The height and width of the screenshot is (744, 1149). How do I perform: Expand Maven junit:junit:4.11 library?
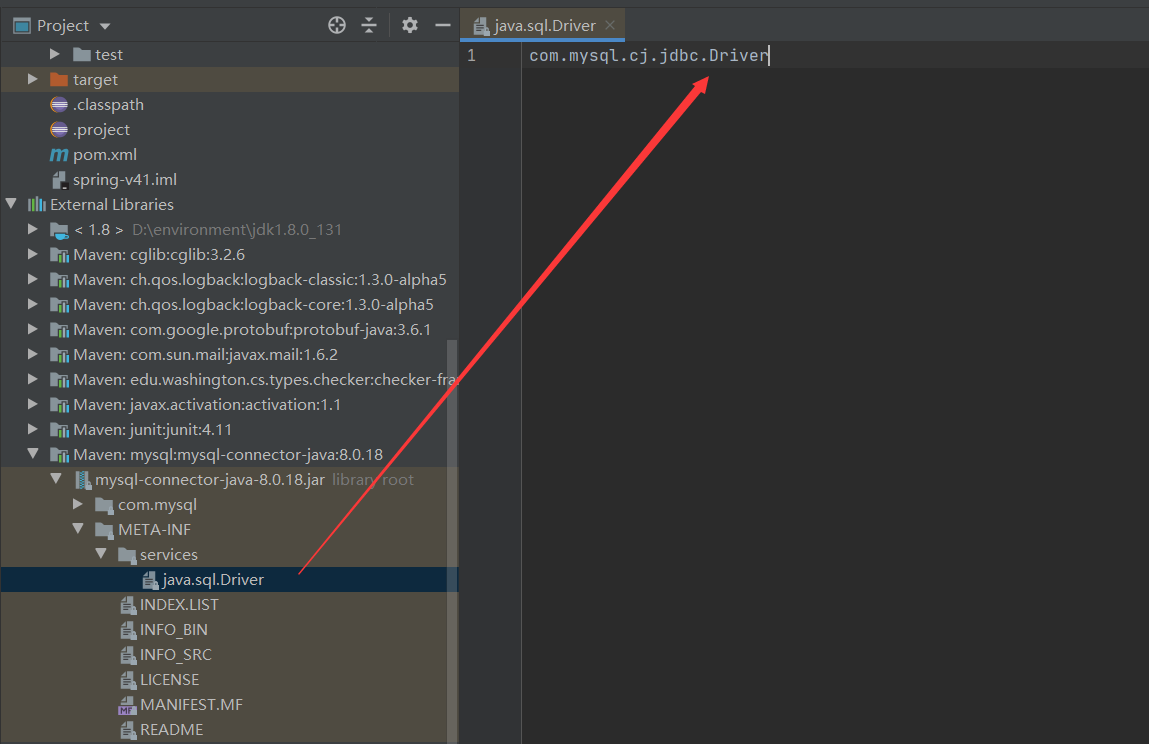(32, 429)
